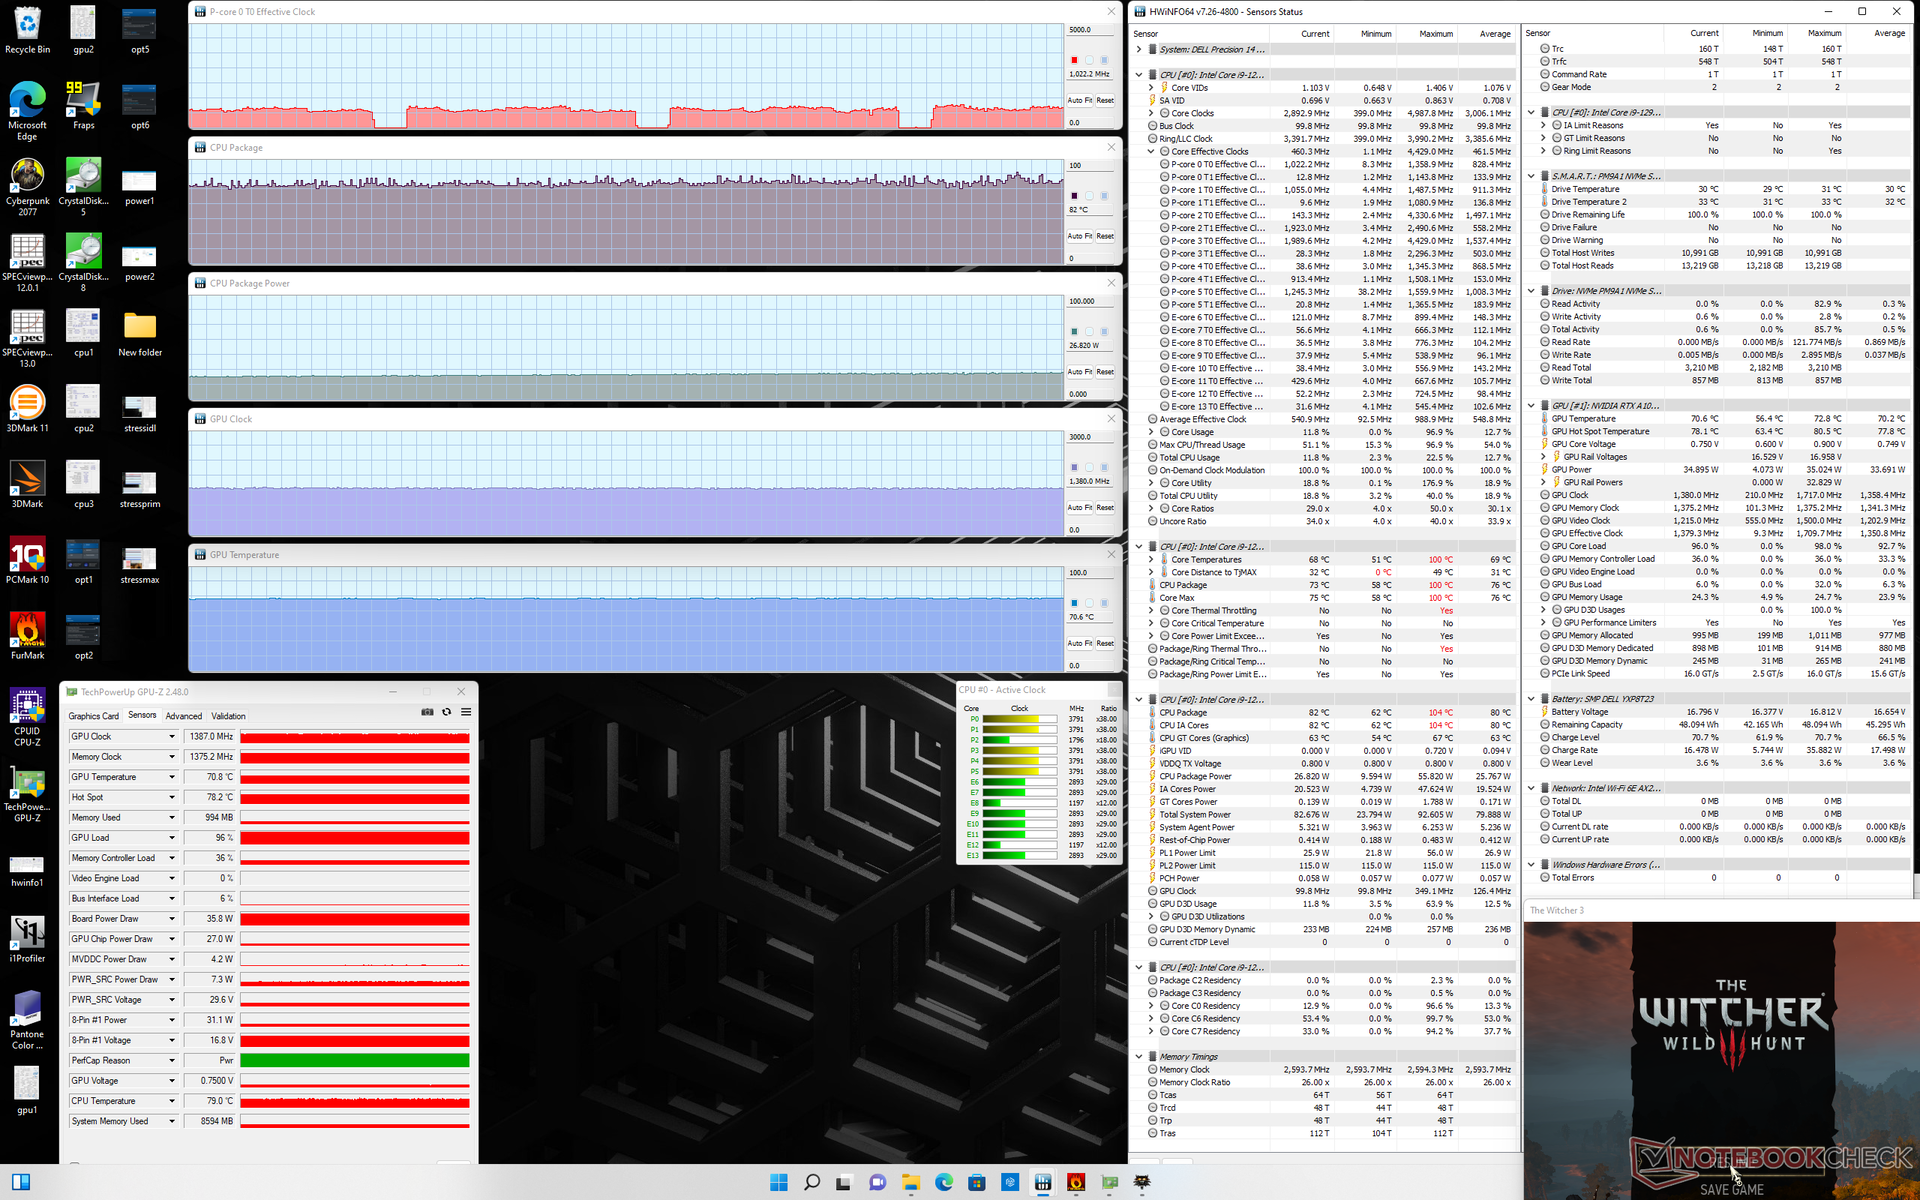Click red color swatch on P-core clock graph
Viewport: 1920px width, 1200px height.
point(1074,60)
